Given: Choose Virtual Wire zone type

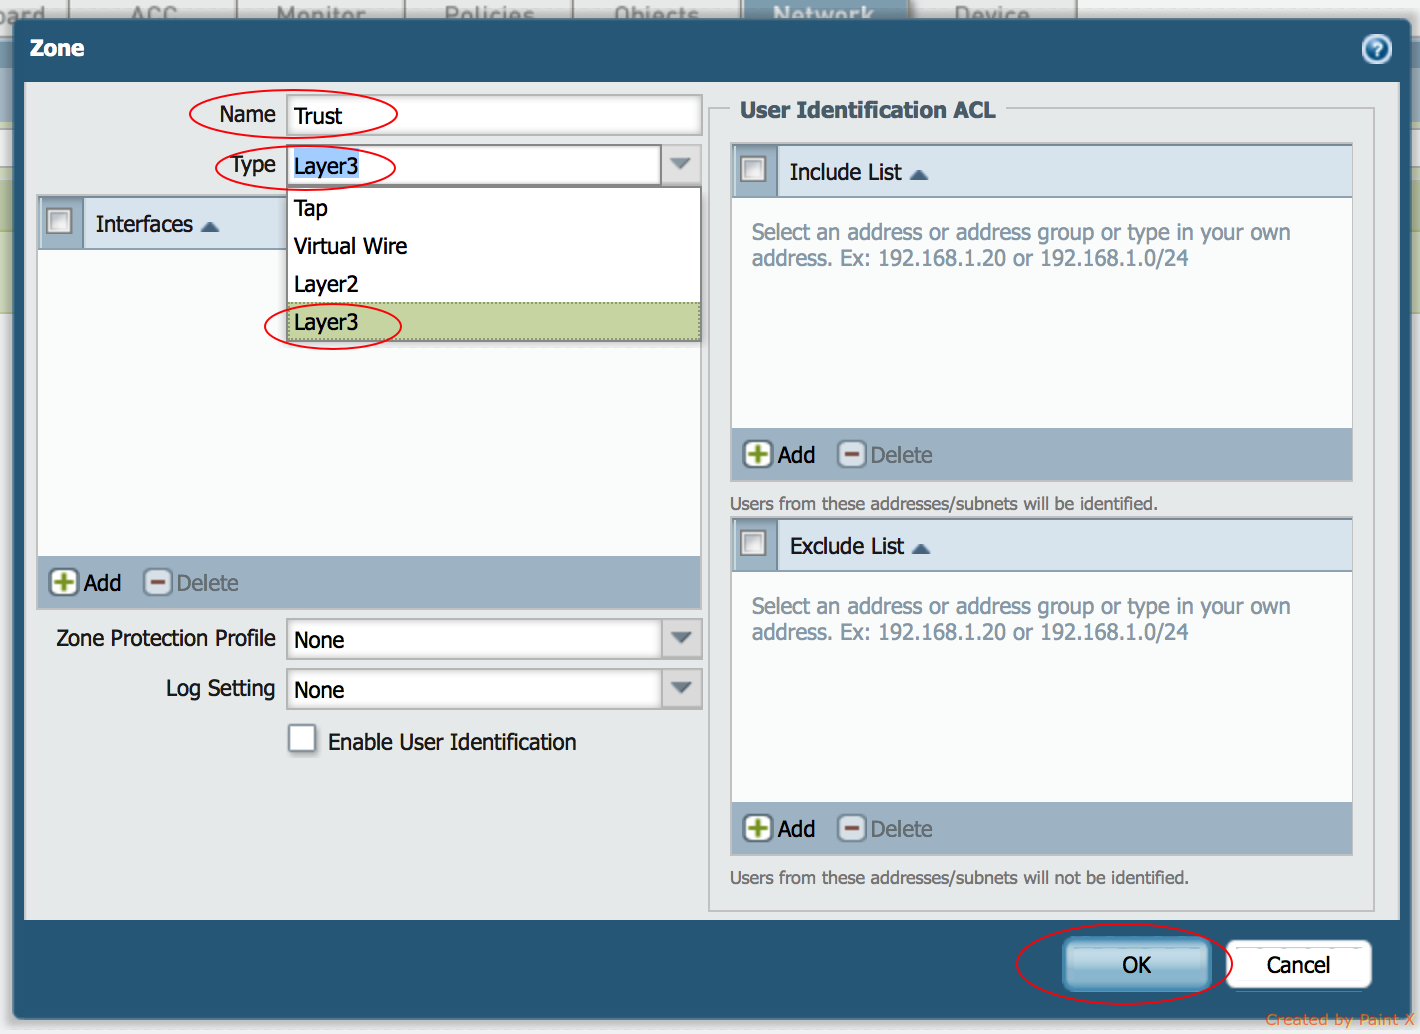Looking at the screenshot, I should pos(494,246).
